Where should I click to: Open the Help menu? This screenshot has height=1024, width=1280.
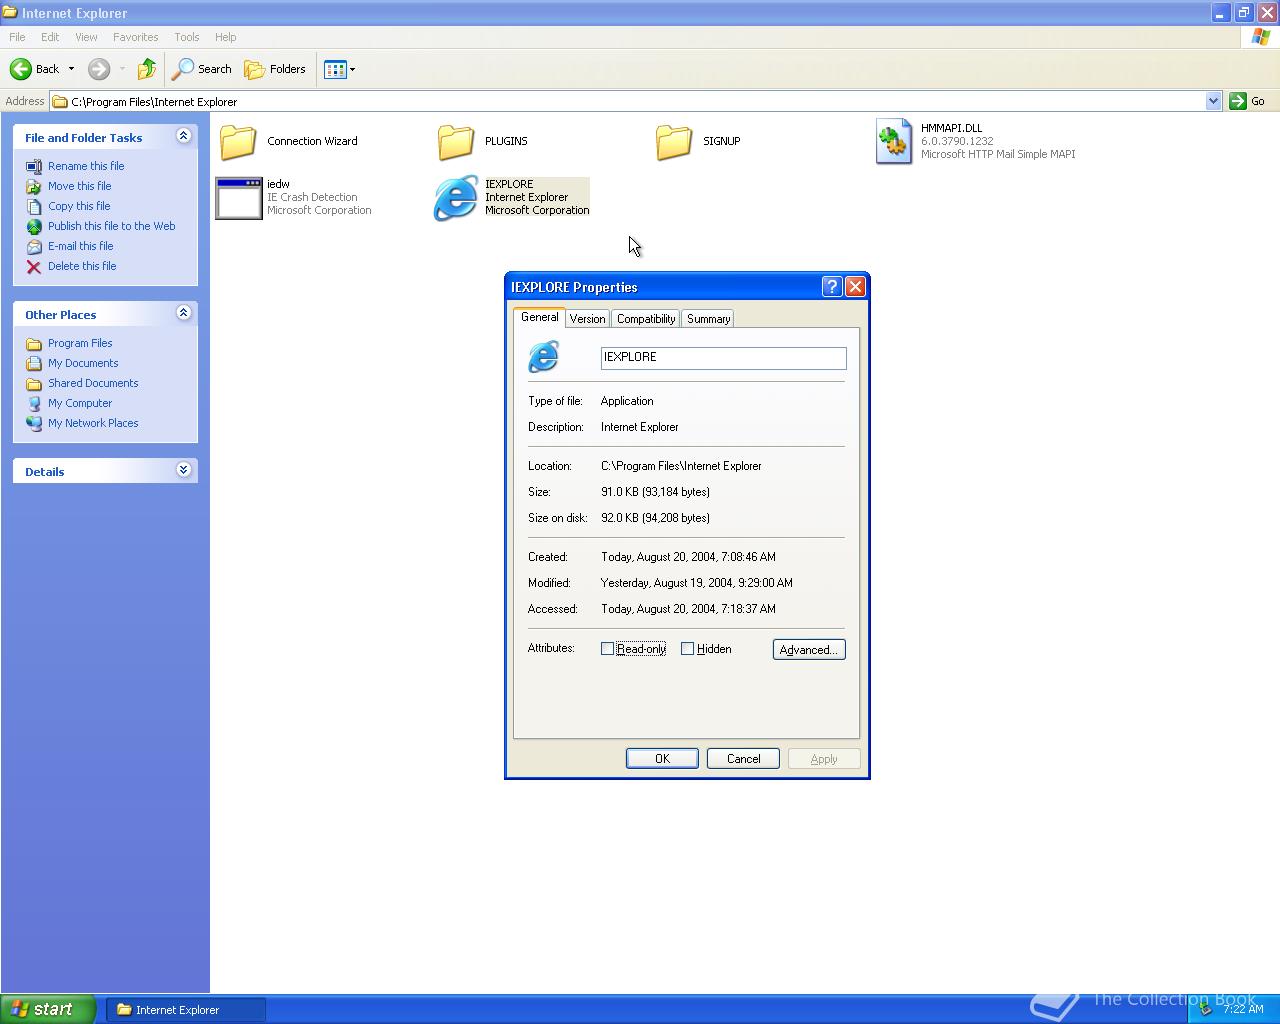click(225, 37)
